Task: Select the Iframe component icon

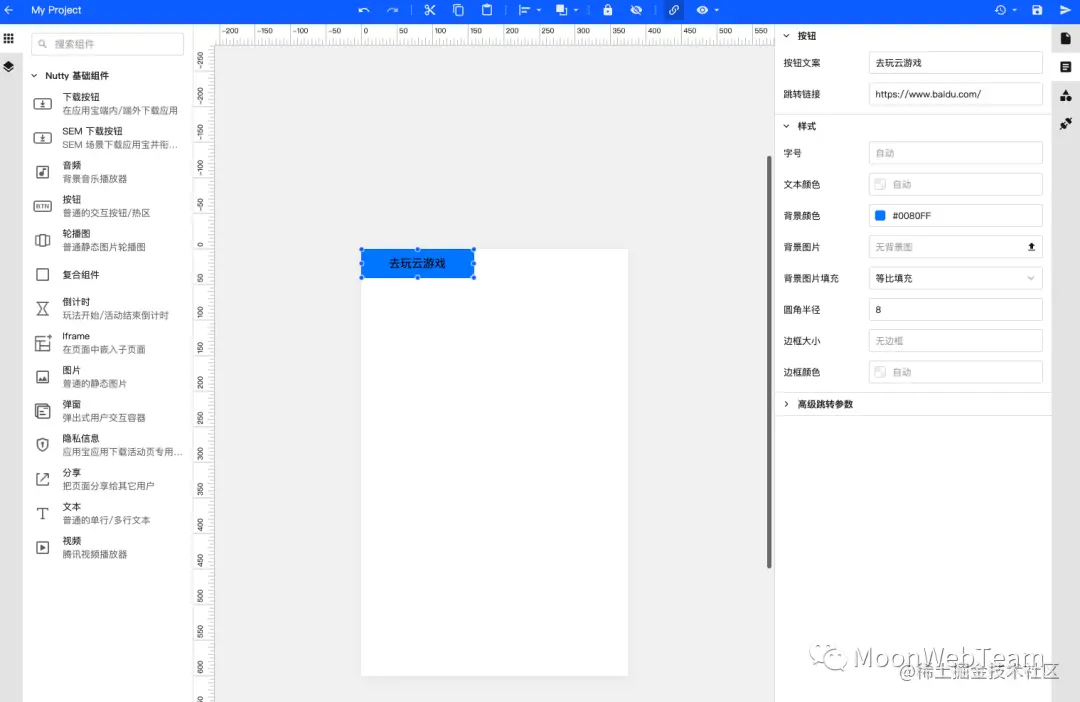Action: pyautogui.click(x=43, y=342)
